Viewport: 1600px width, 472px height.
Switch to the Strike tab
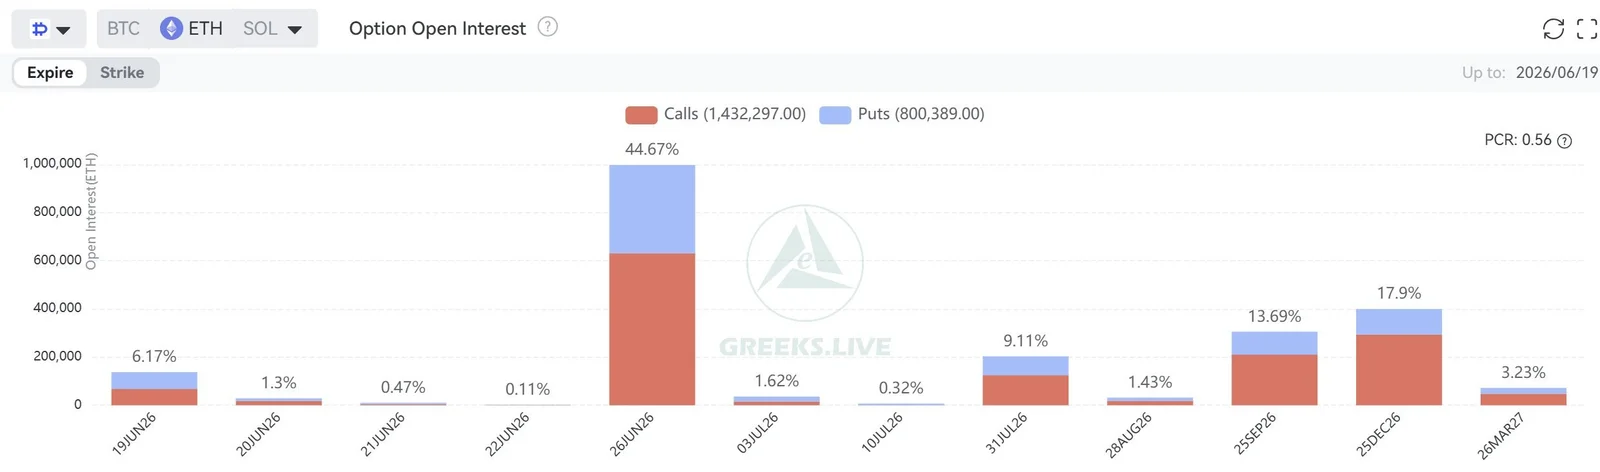point(122,72)
